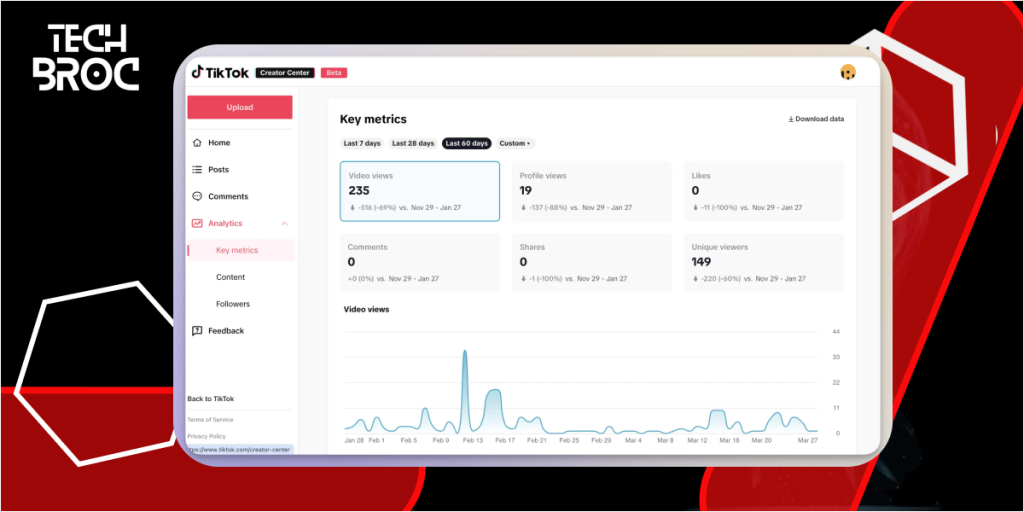This screenshot has width=1024, height=512.
Task: Select the Profile views metric card
Action: point(592,191)
